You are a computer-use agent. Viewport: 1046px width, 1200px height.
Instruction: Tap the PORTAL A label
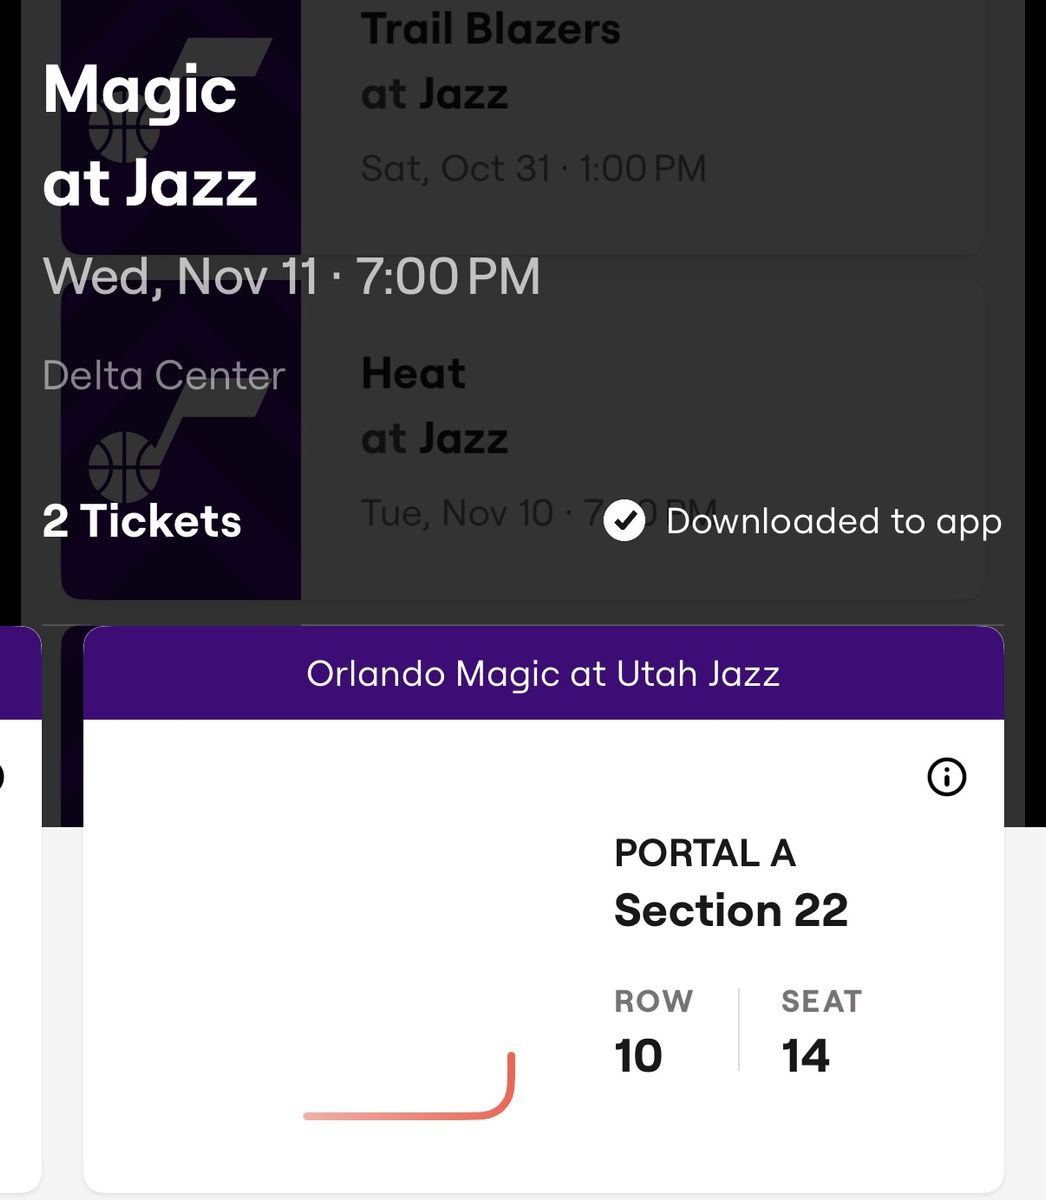(705, 853)
